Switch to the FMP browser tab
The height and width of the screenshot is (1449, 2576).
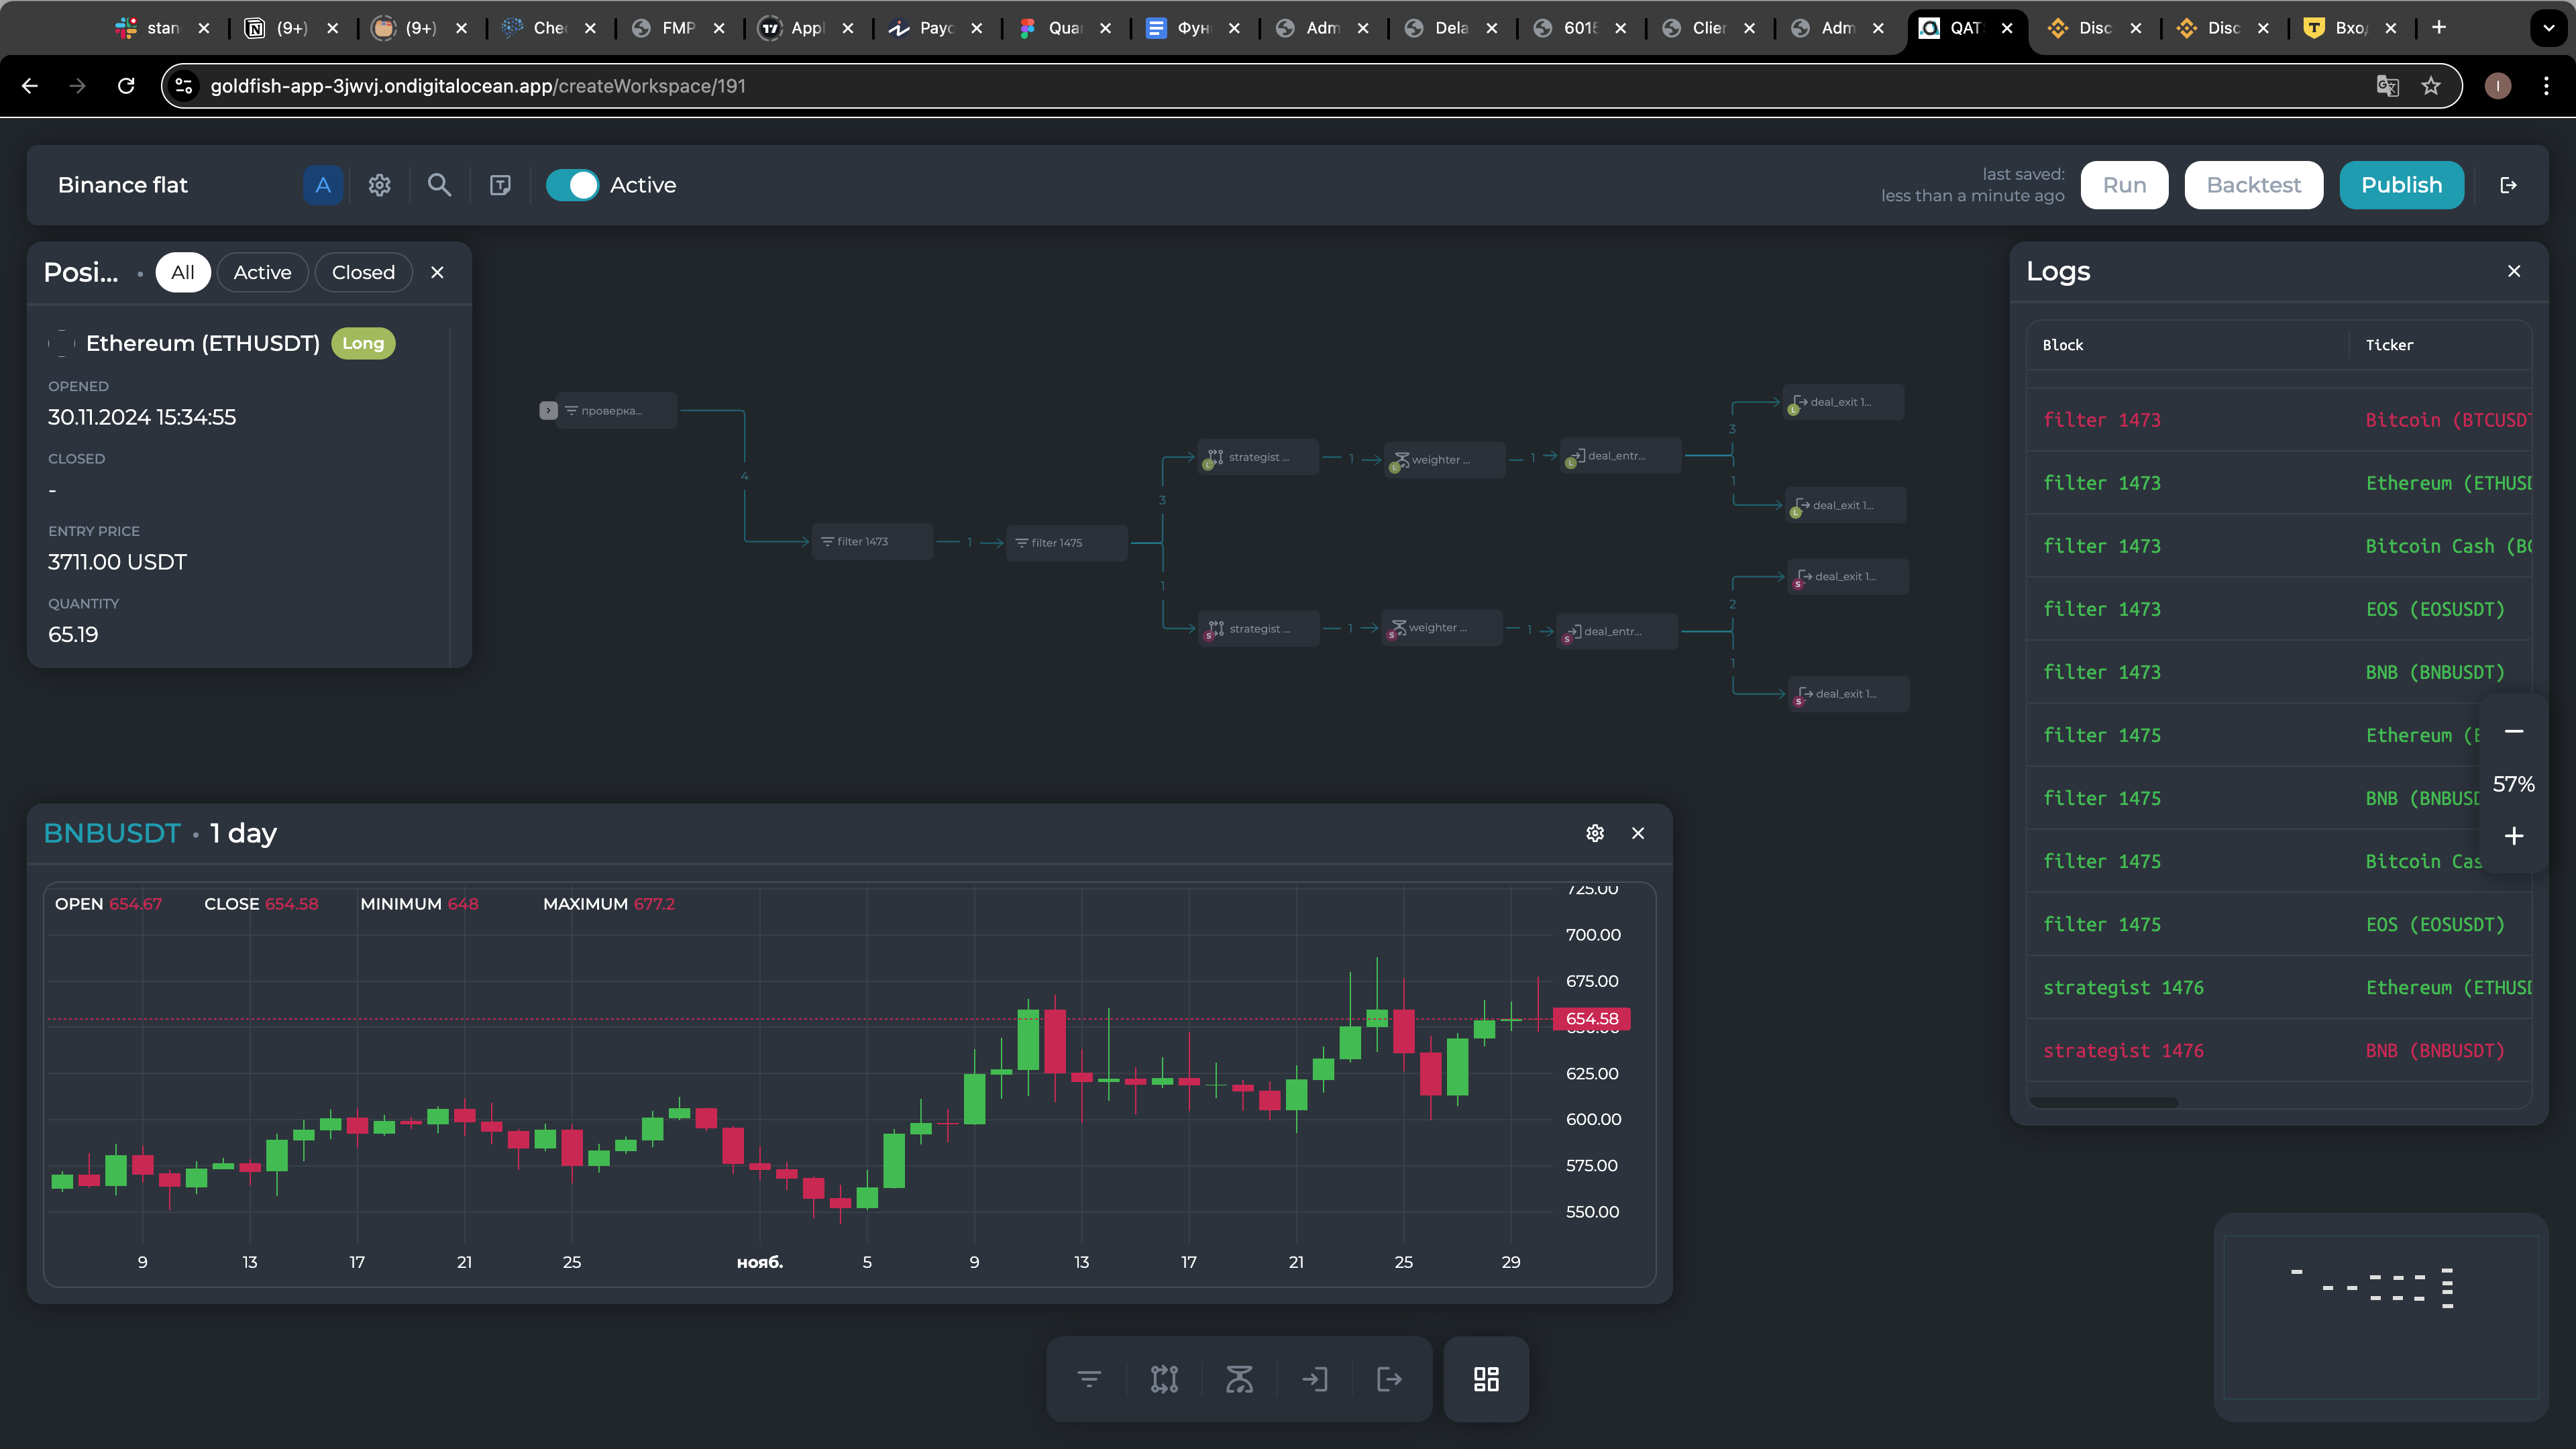click(677, 28)
